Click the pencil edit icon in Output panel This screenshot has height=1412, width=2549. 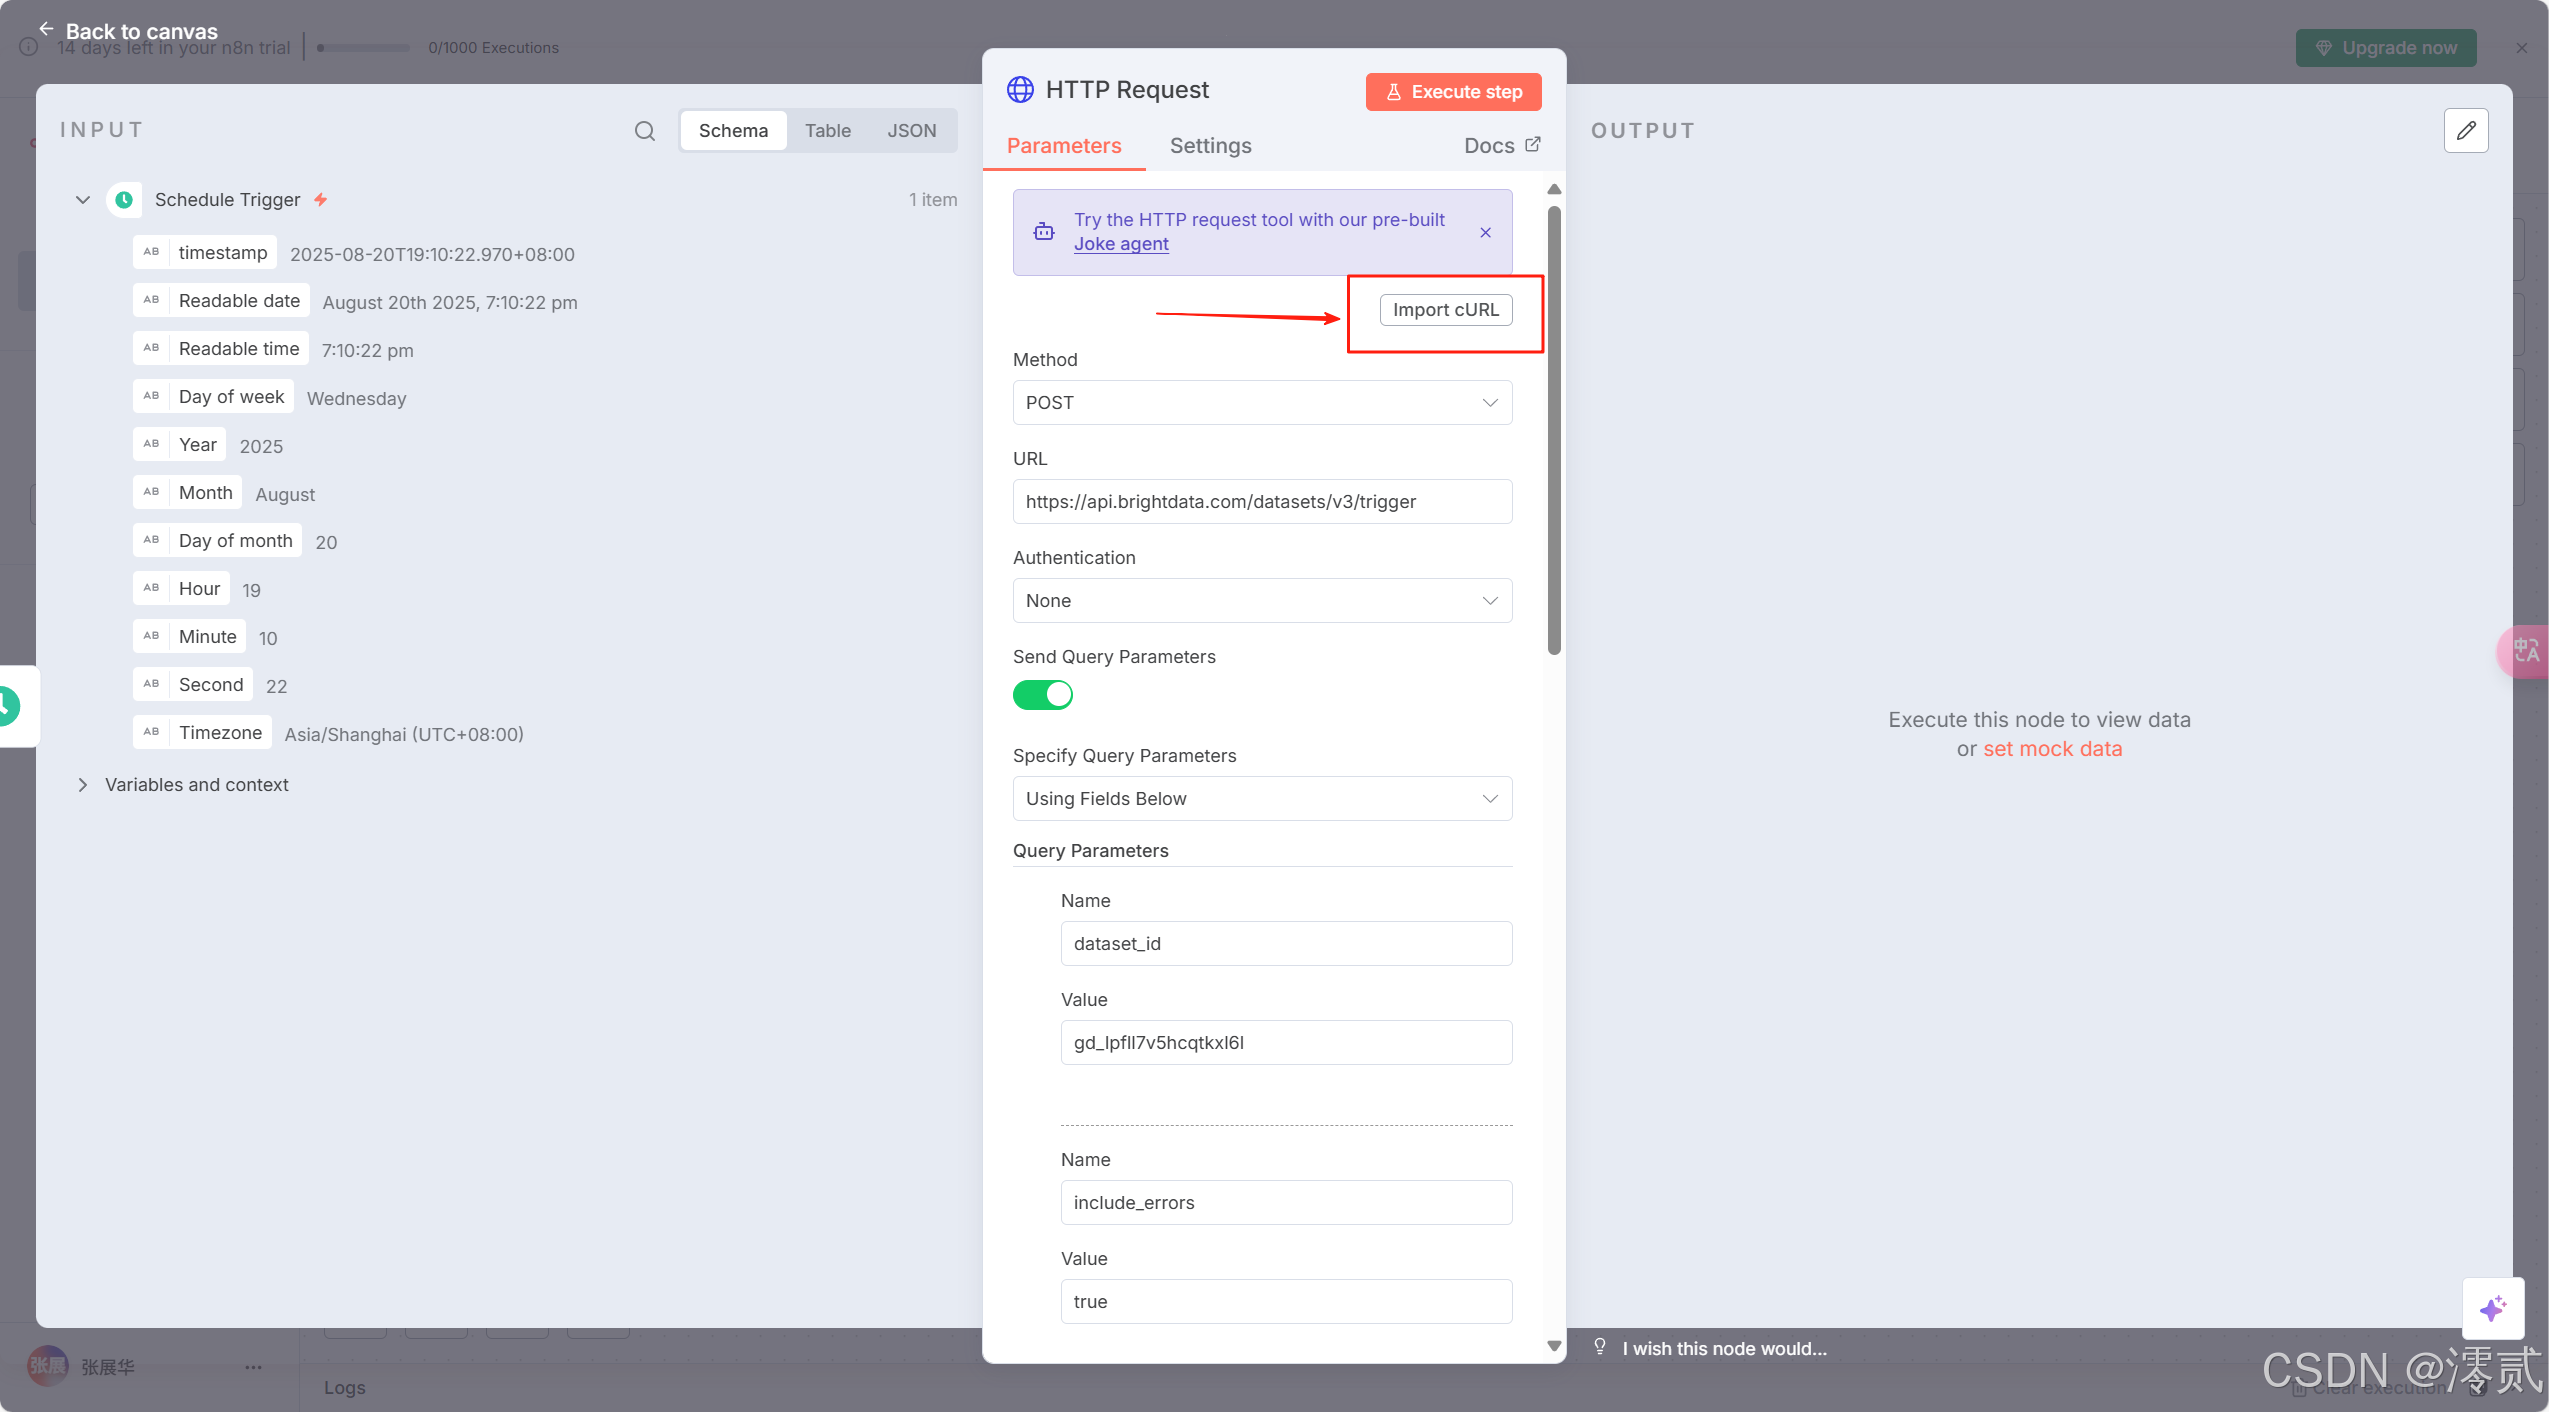[2465, 131]
